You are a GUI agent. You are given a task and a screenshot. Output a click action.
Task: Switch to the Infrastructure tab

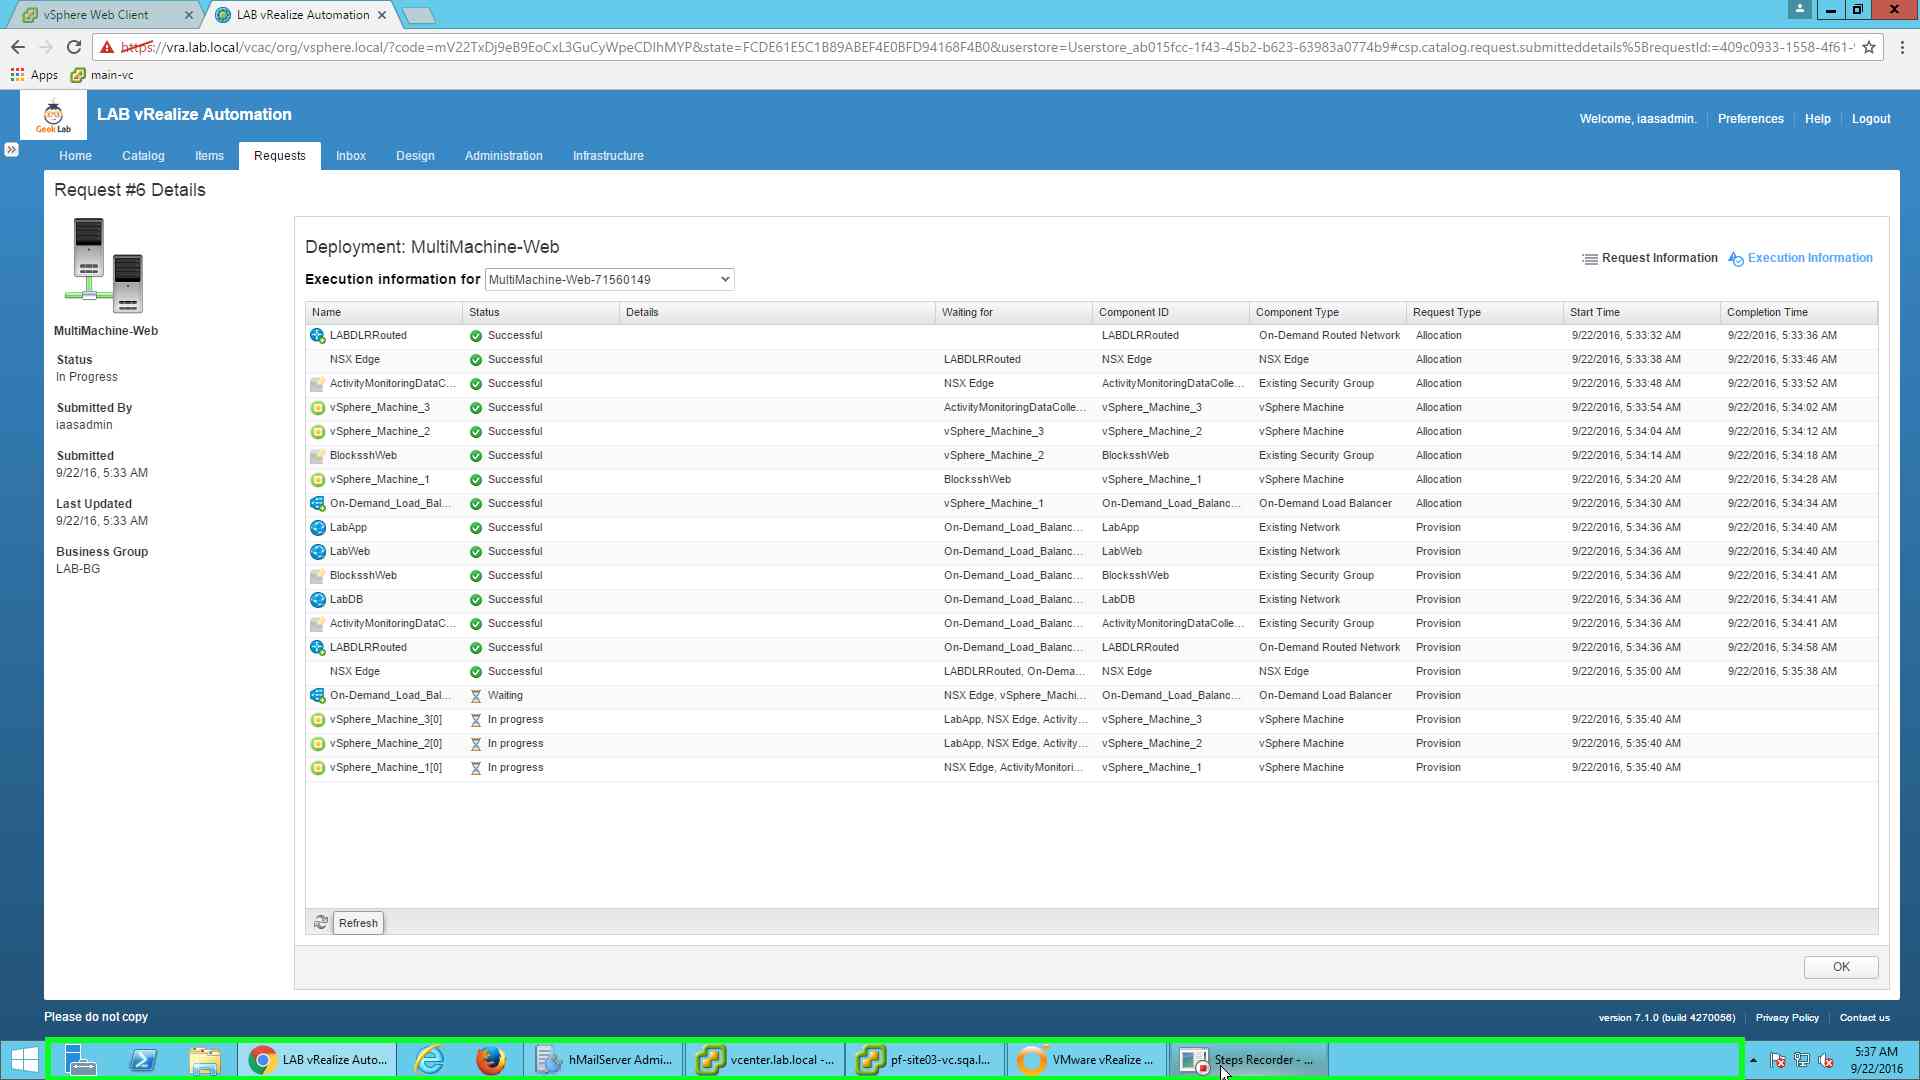(x=607, y=156)
